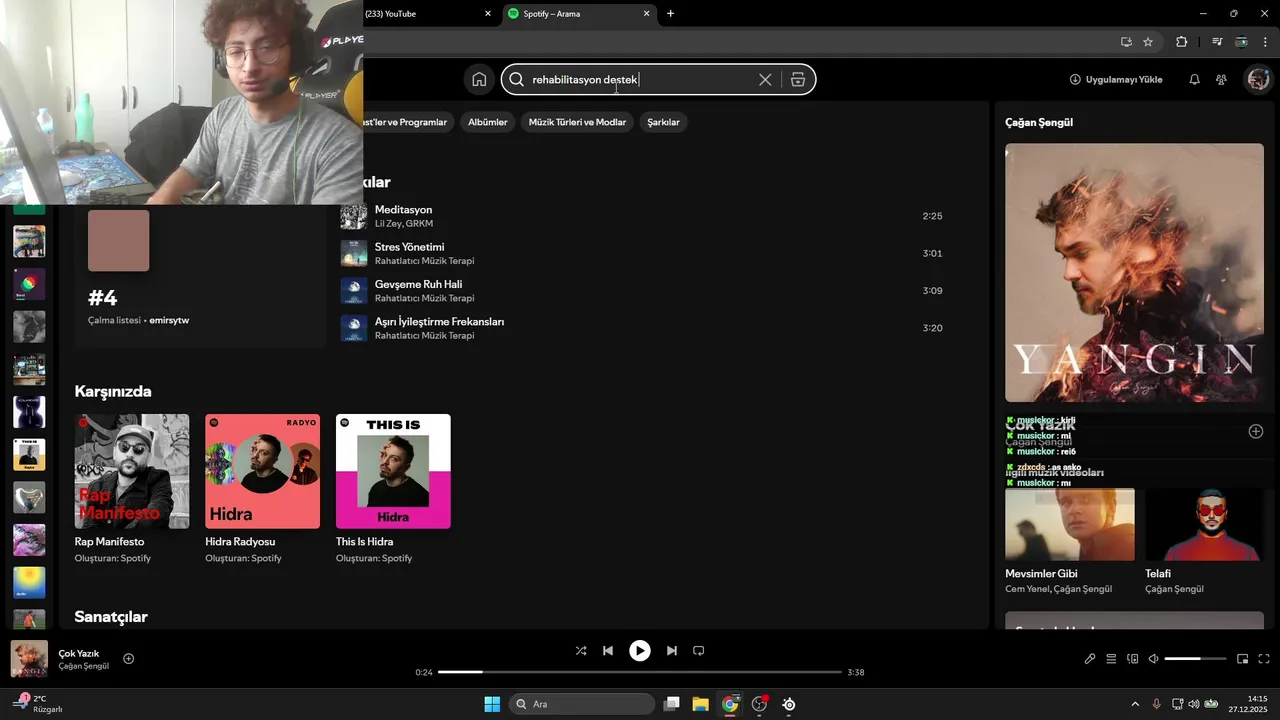Open the #4 playlist top result

coord(200,275)
